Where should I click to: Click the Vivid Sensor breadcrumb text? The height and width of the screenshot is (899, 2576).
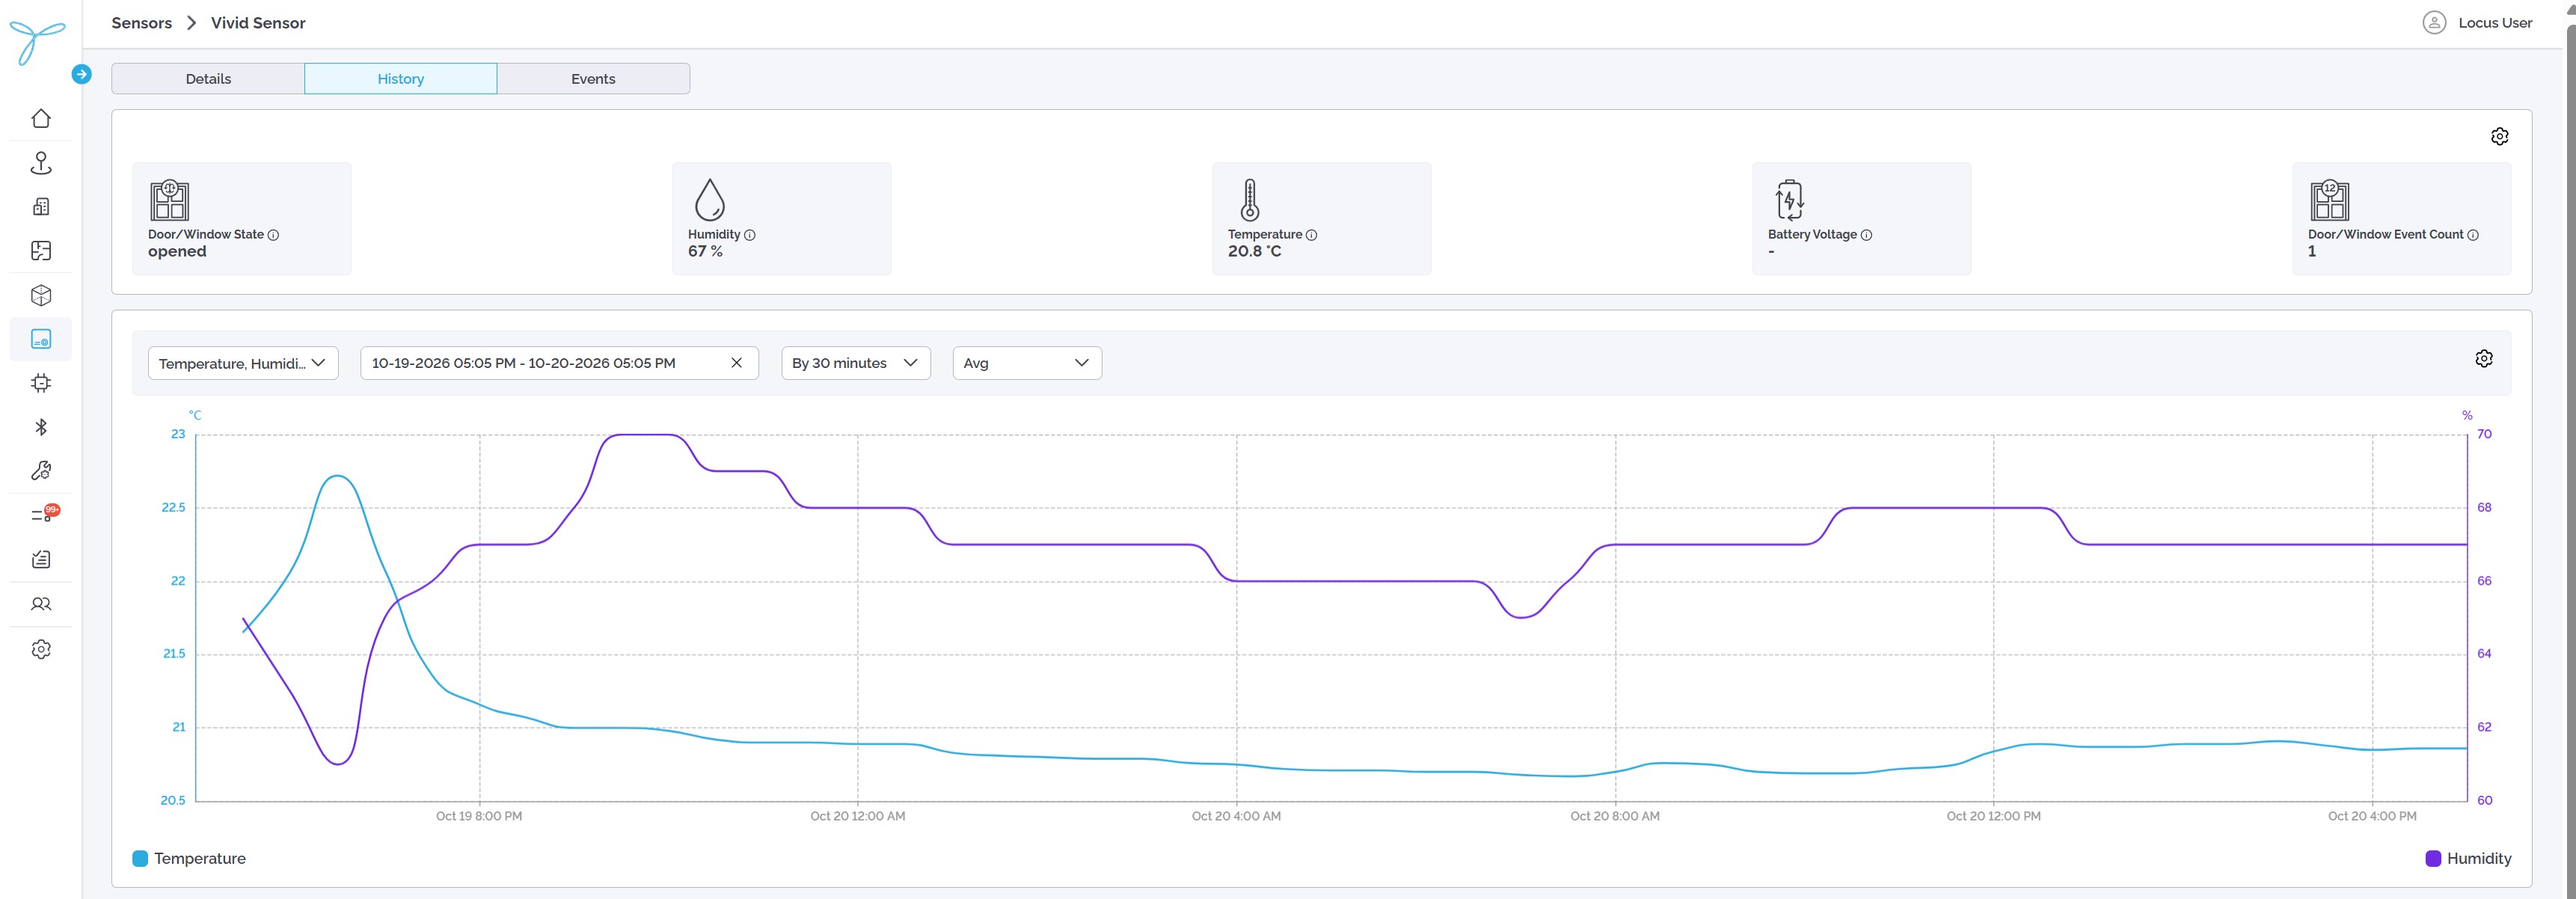click(x=258, y=23)
